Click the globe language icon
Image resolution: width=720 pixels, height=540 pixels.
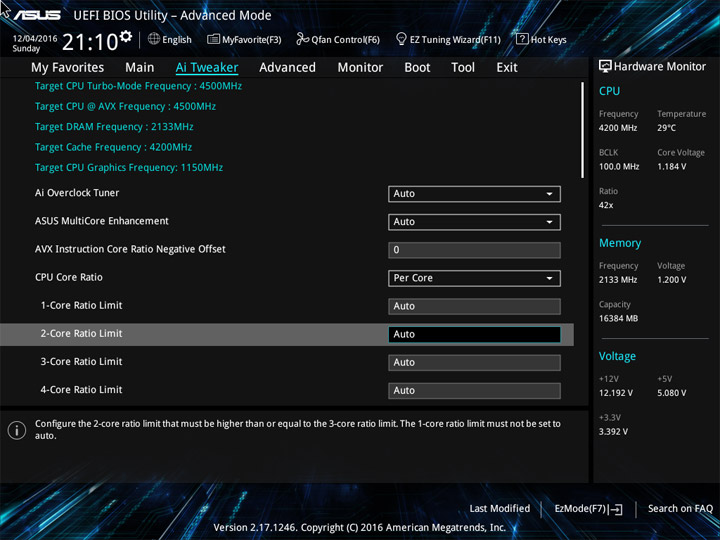coord(154,39)
